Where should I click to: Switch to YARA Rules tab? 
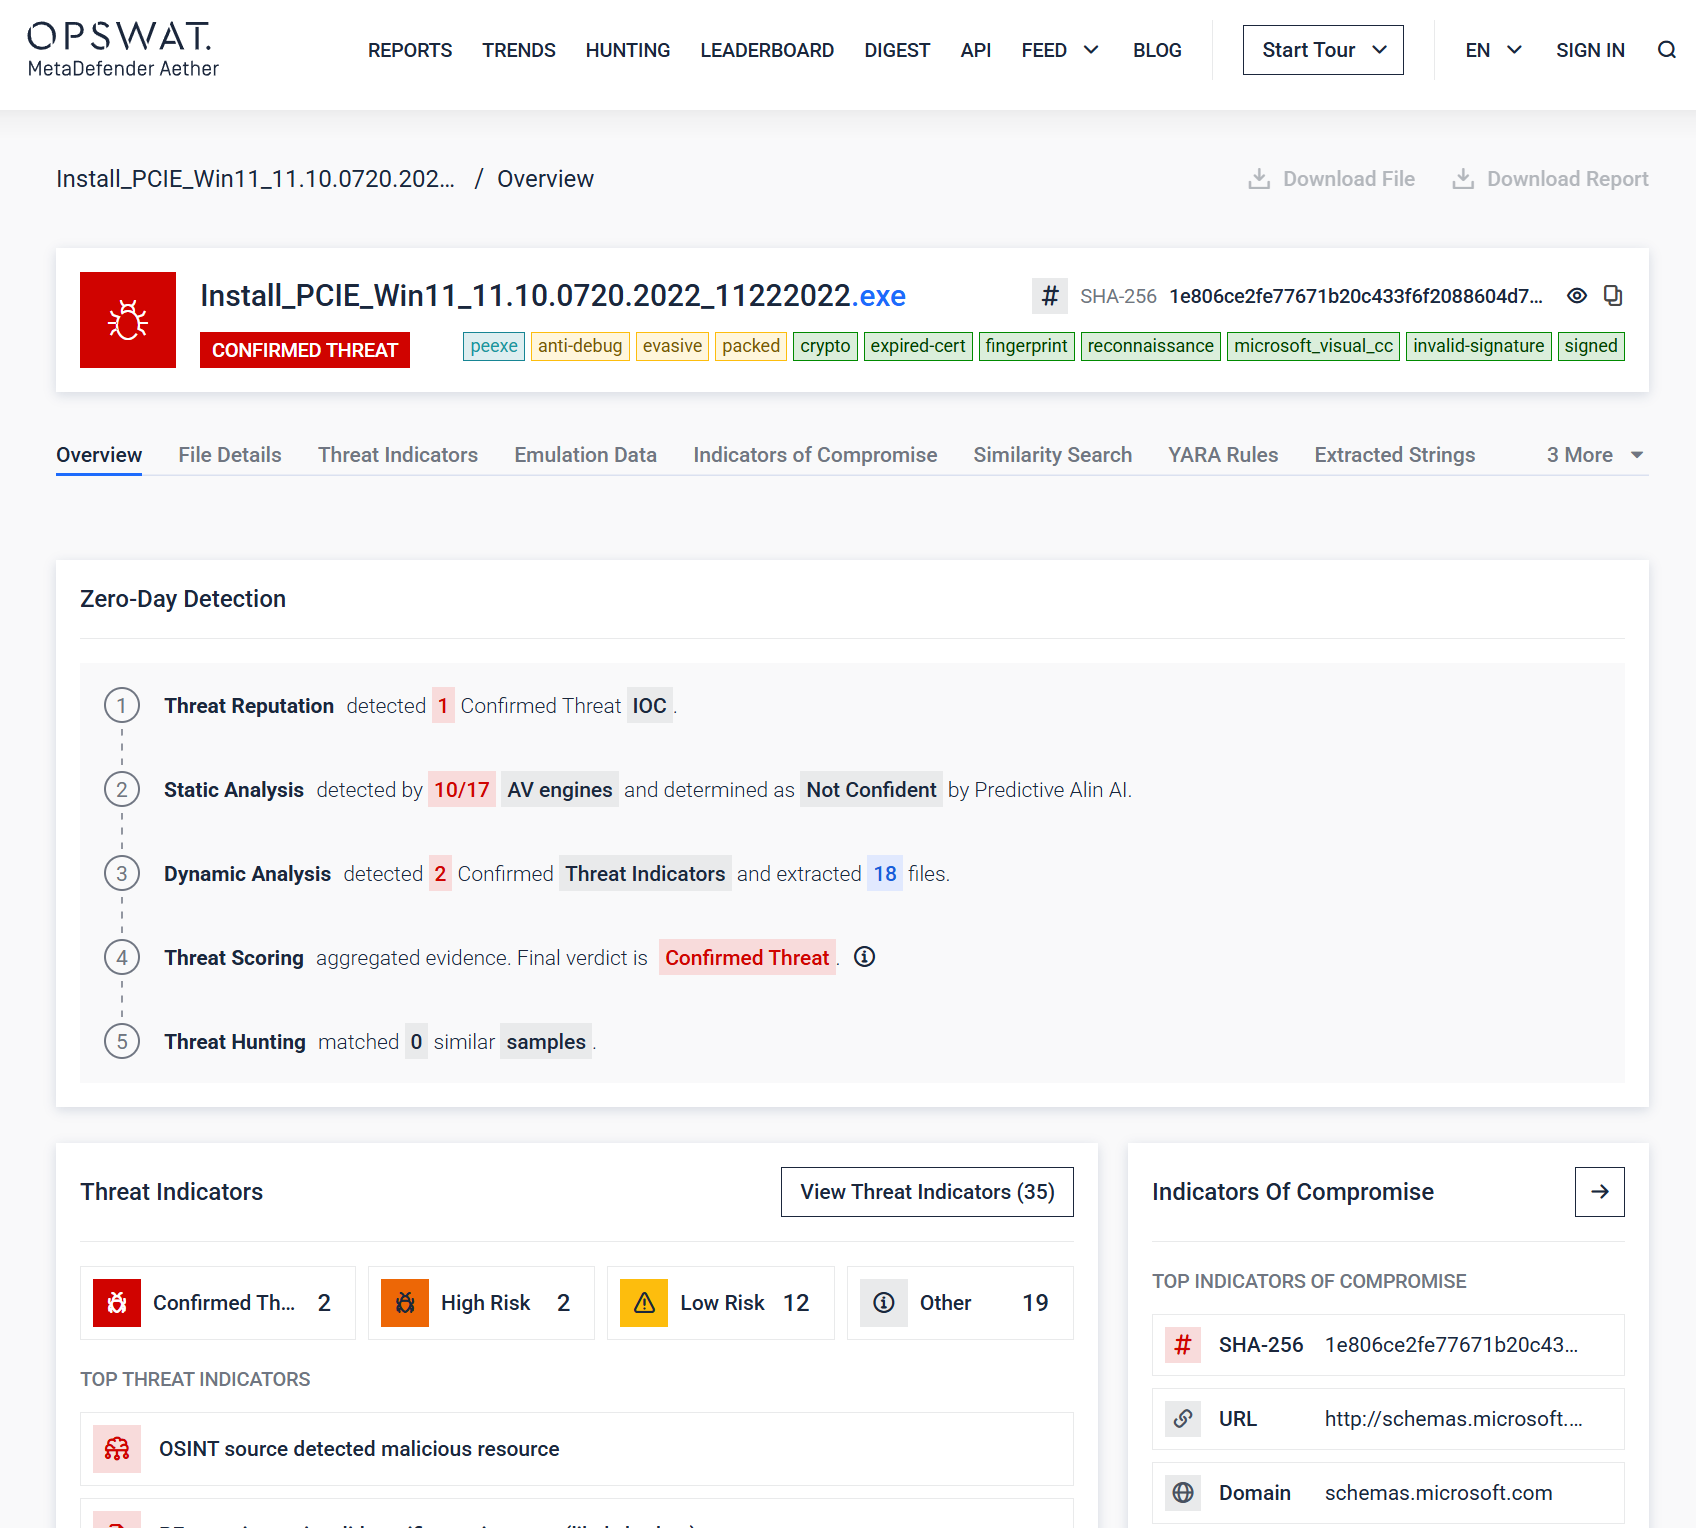tap(1223, 455)
